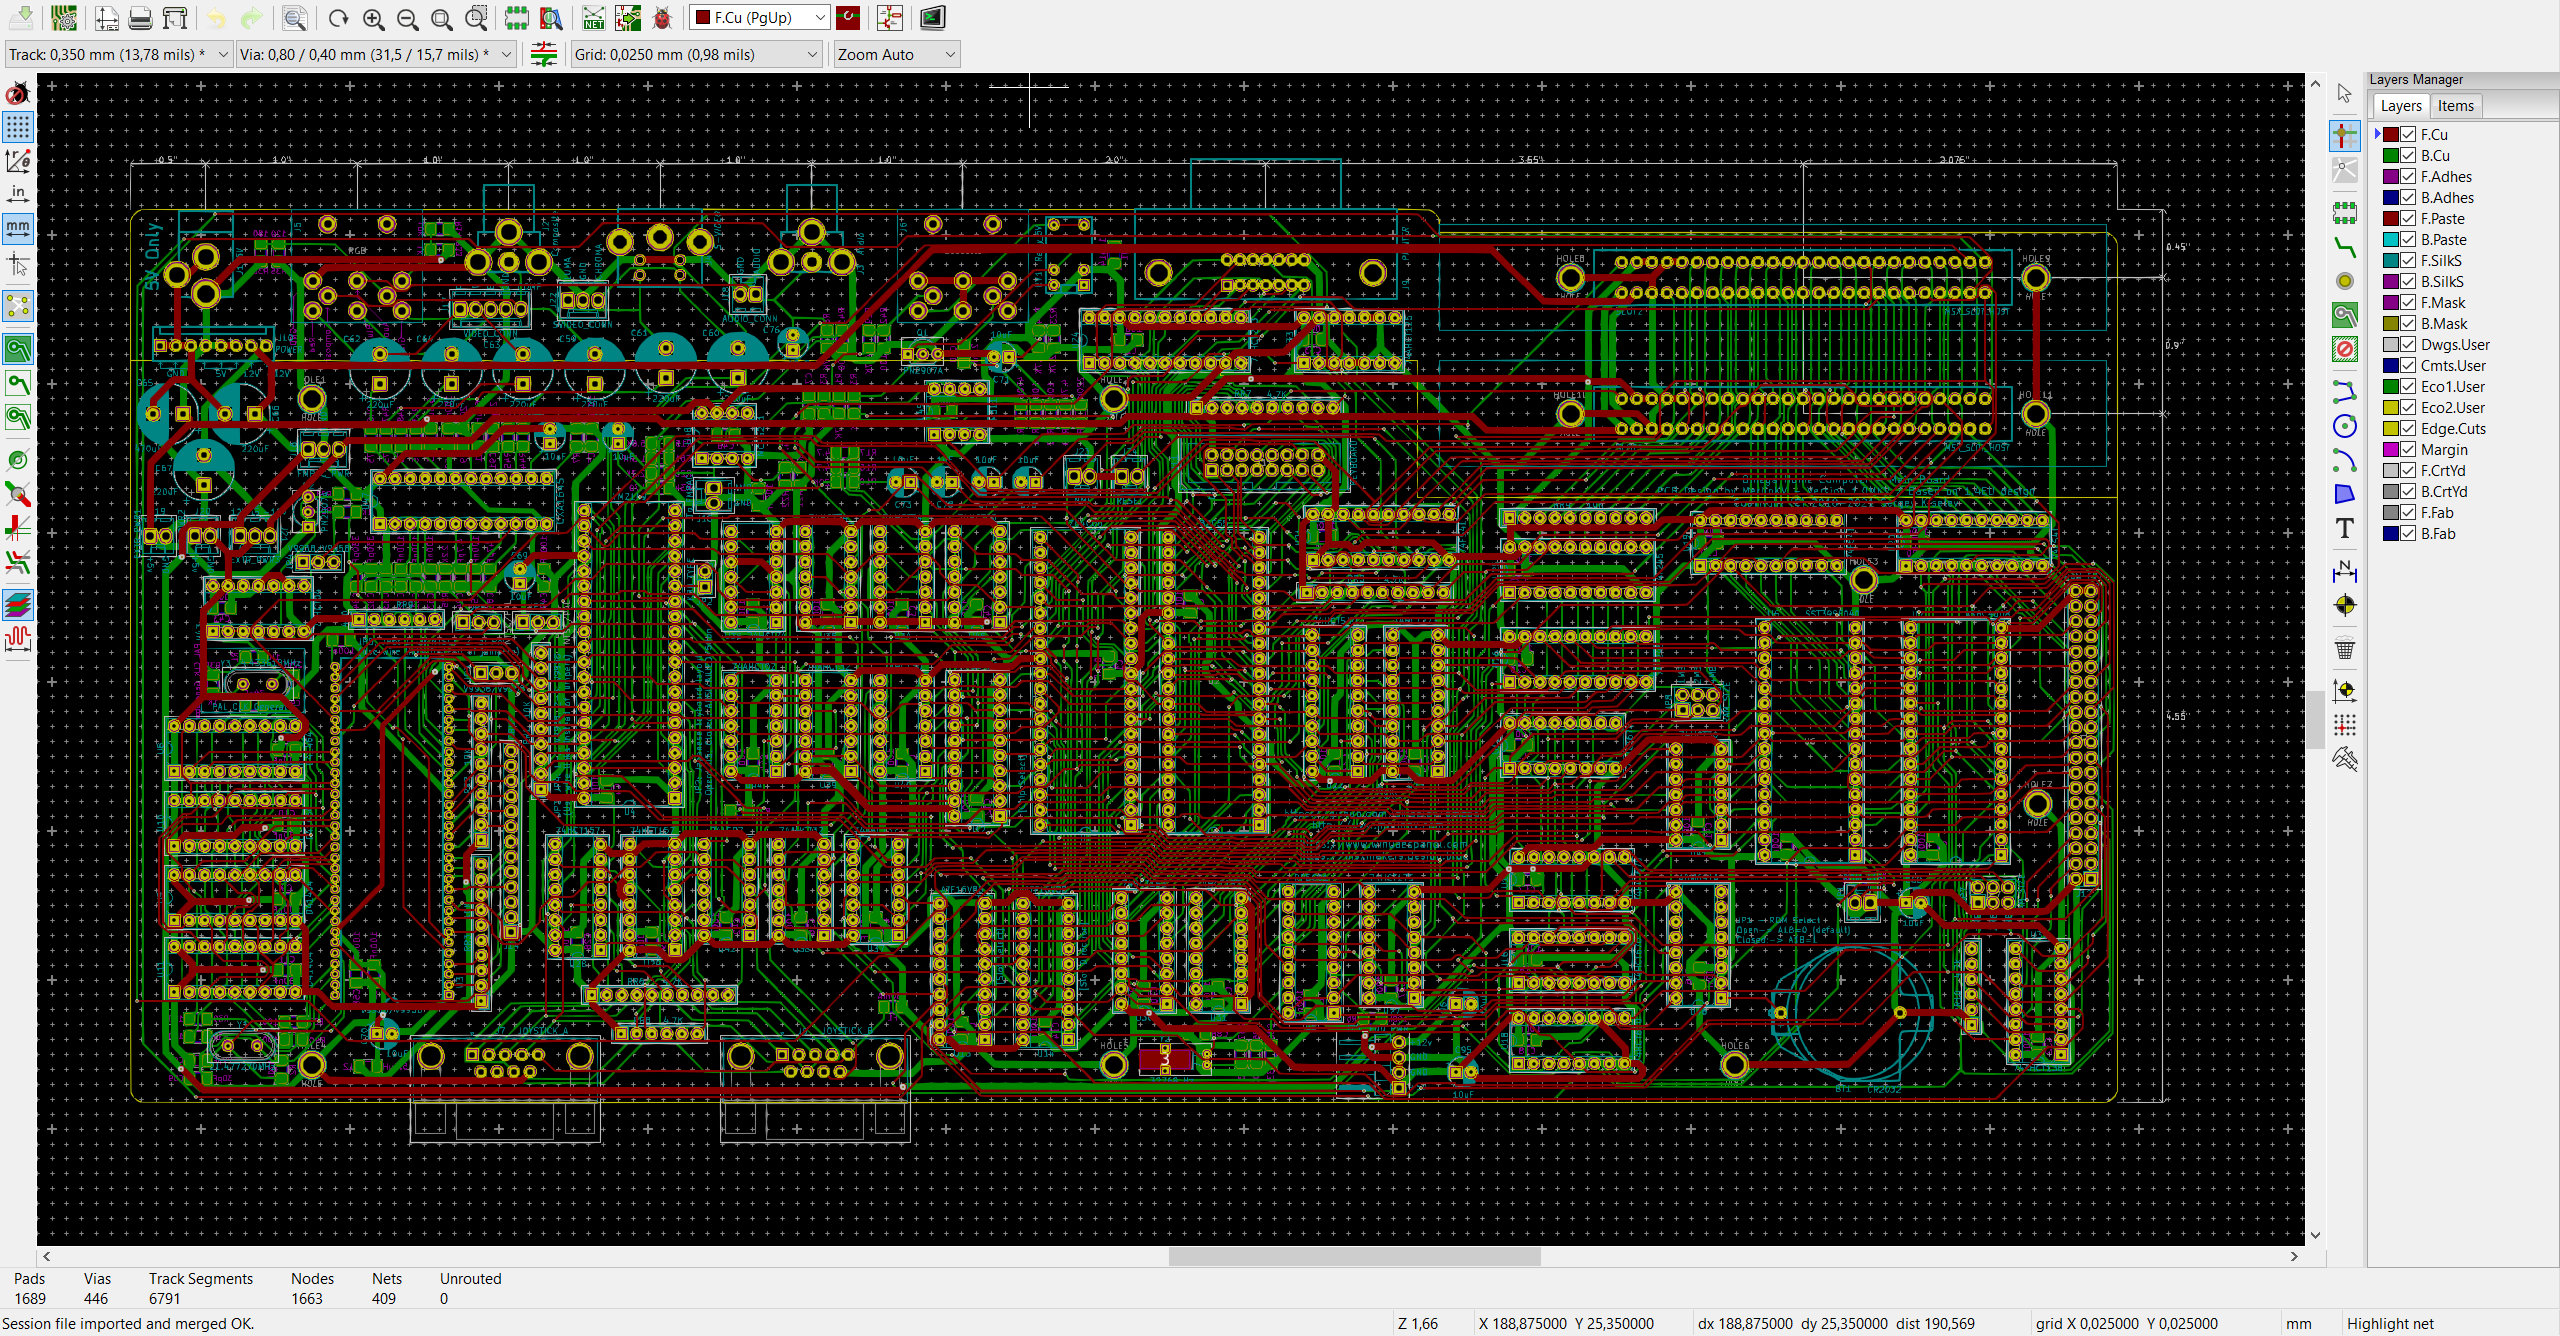Click the Margin layer color swatch

(2390, 449)
